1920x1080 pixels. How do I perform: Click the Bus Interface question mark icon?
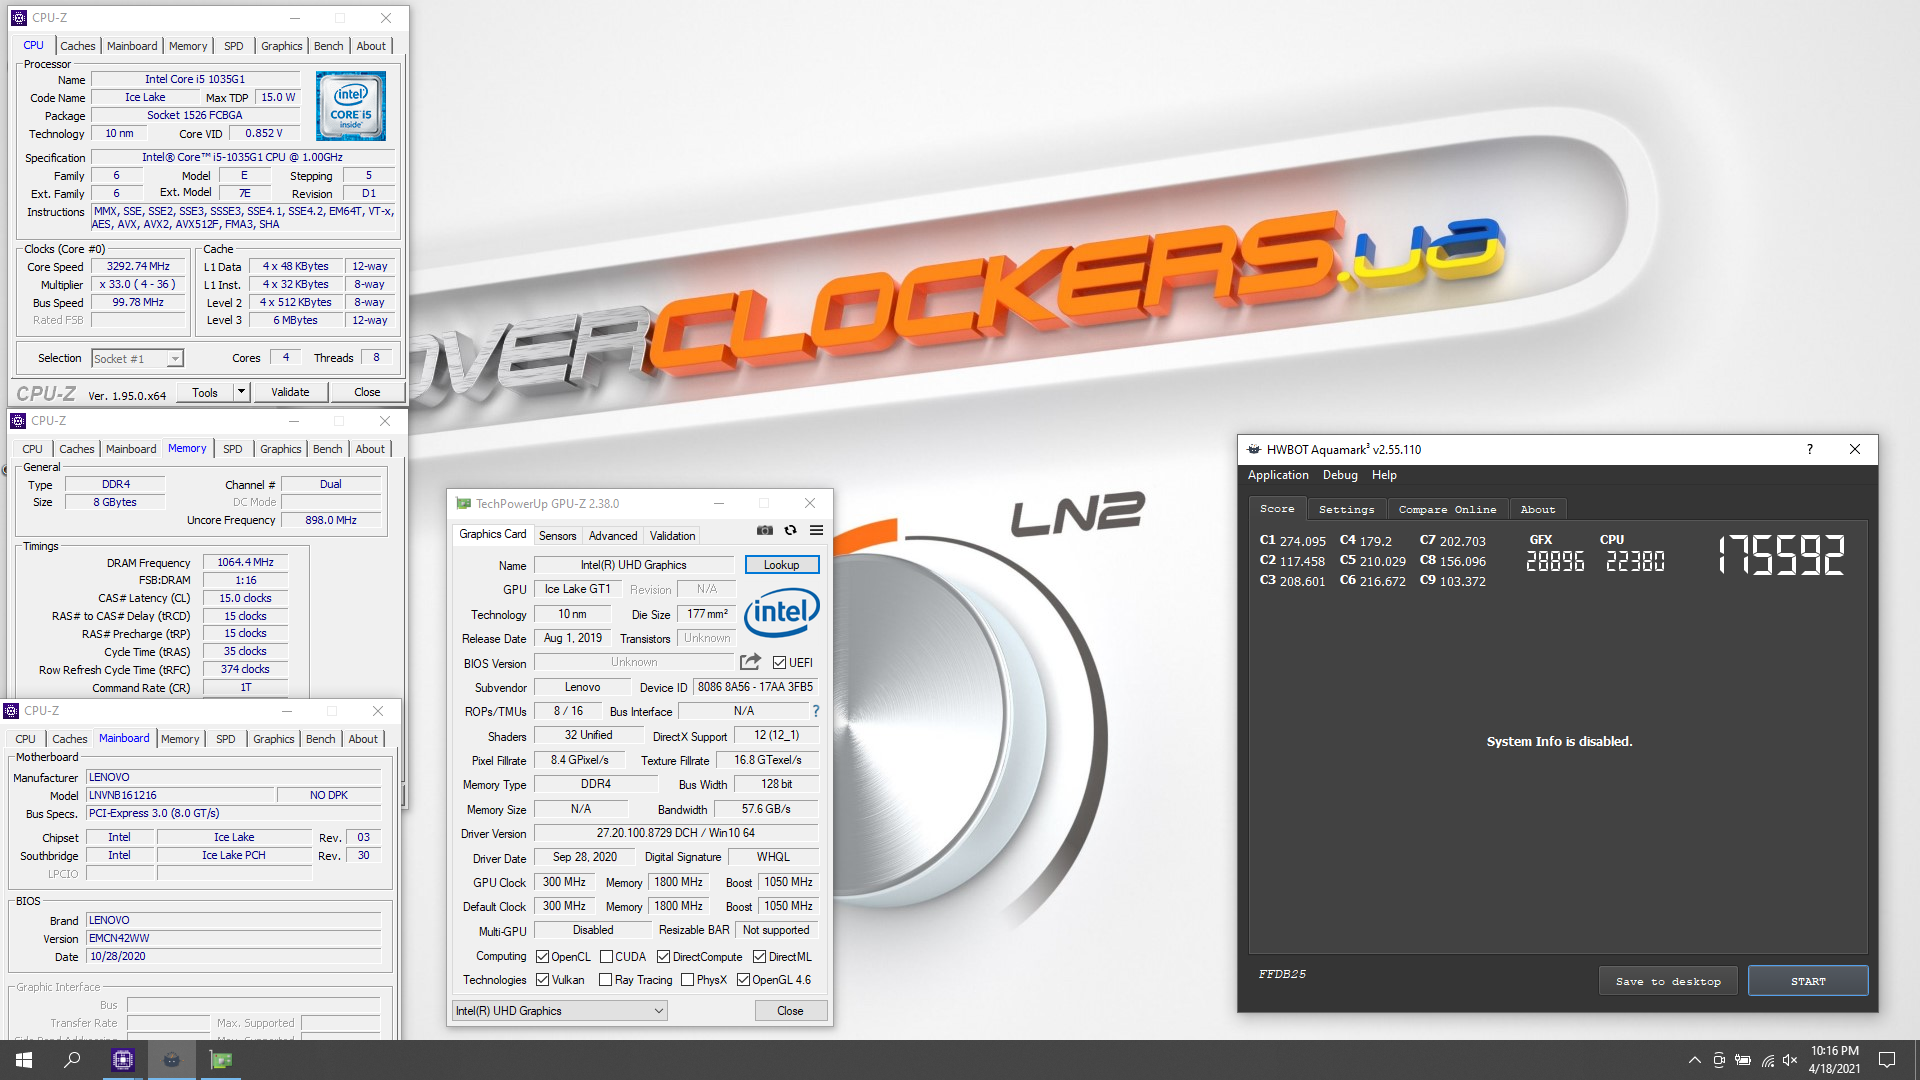(816, 711)
